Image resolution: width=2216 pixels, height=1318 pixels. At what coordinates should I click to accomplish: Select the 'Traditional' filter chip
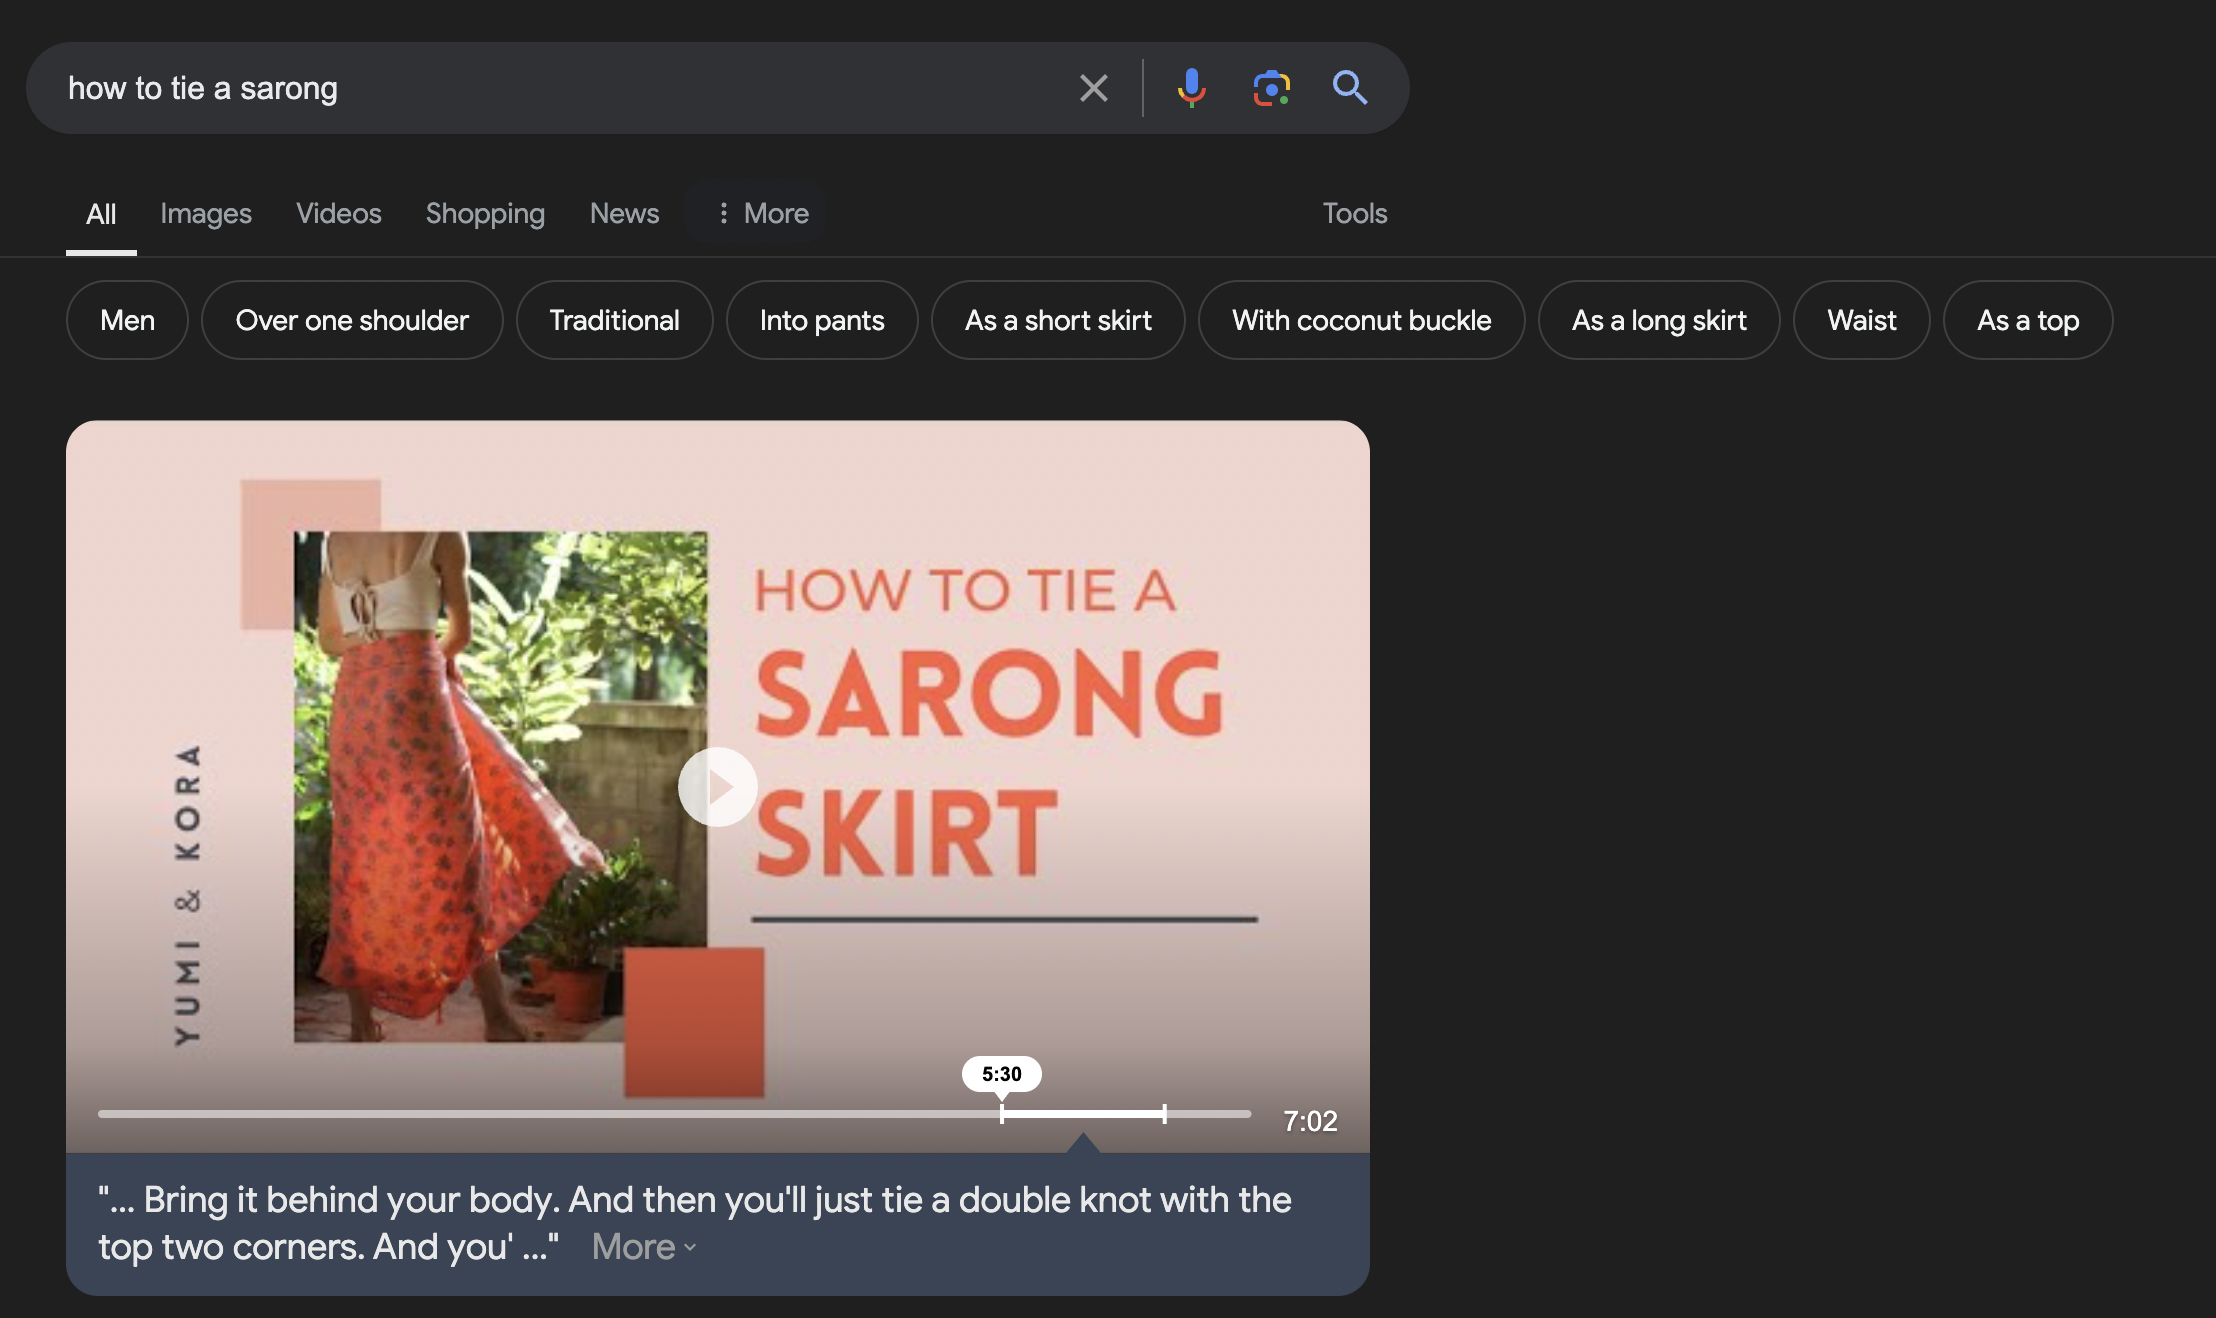(x=614, y=320)
